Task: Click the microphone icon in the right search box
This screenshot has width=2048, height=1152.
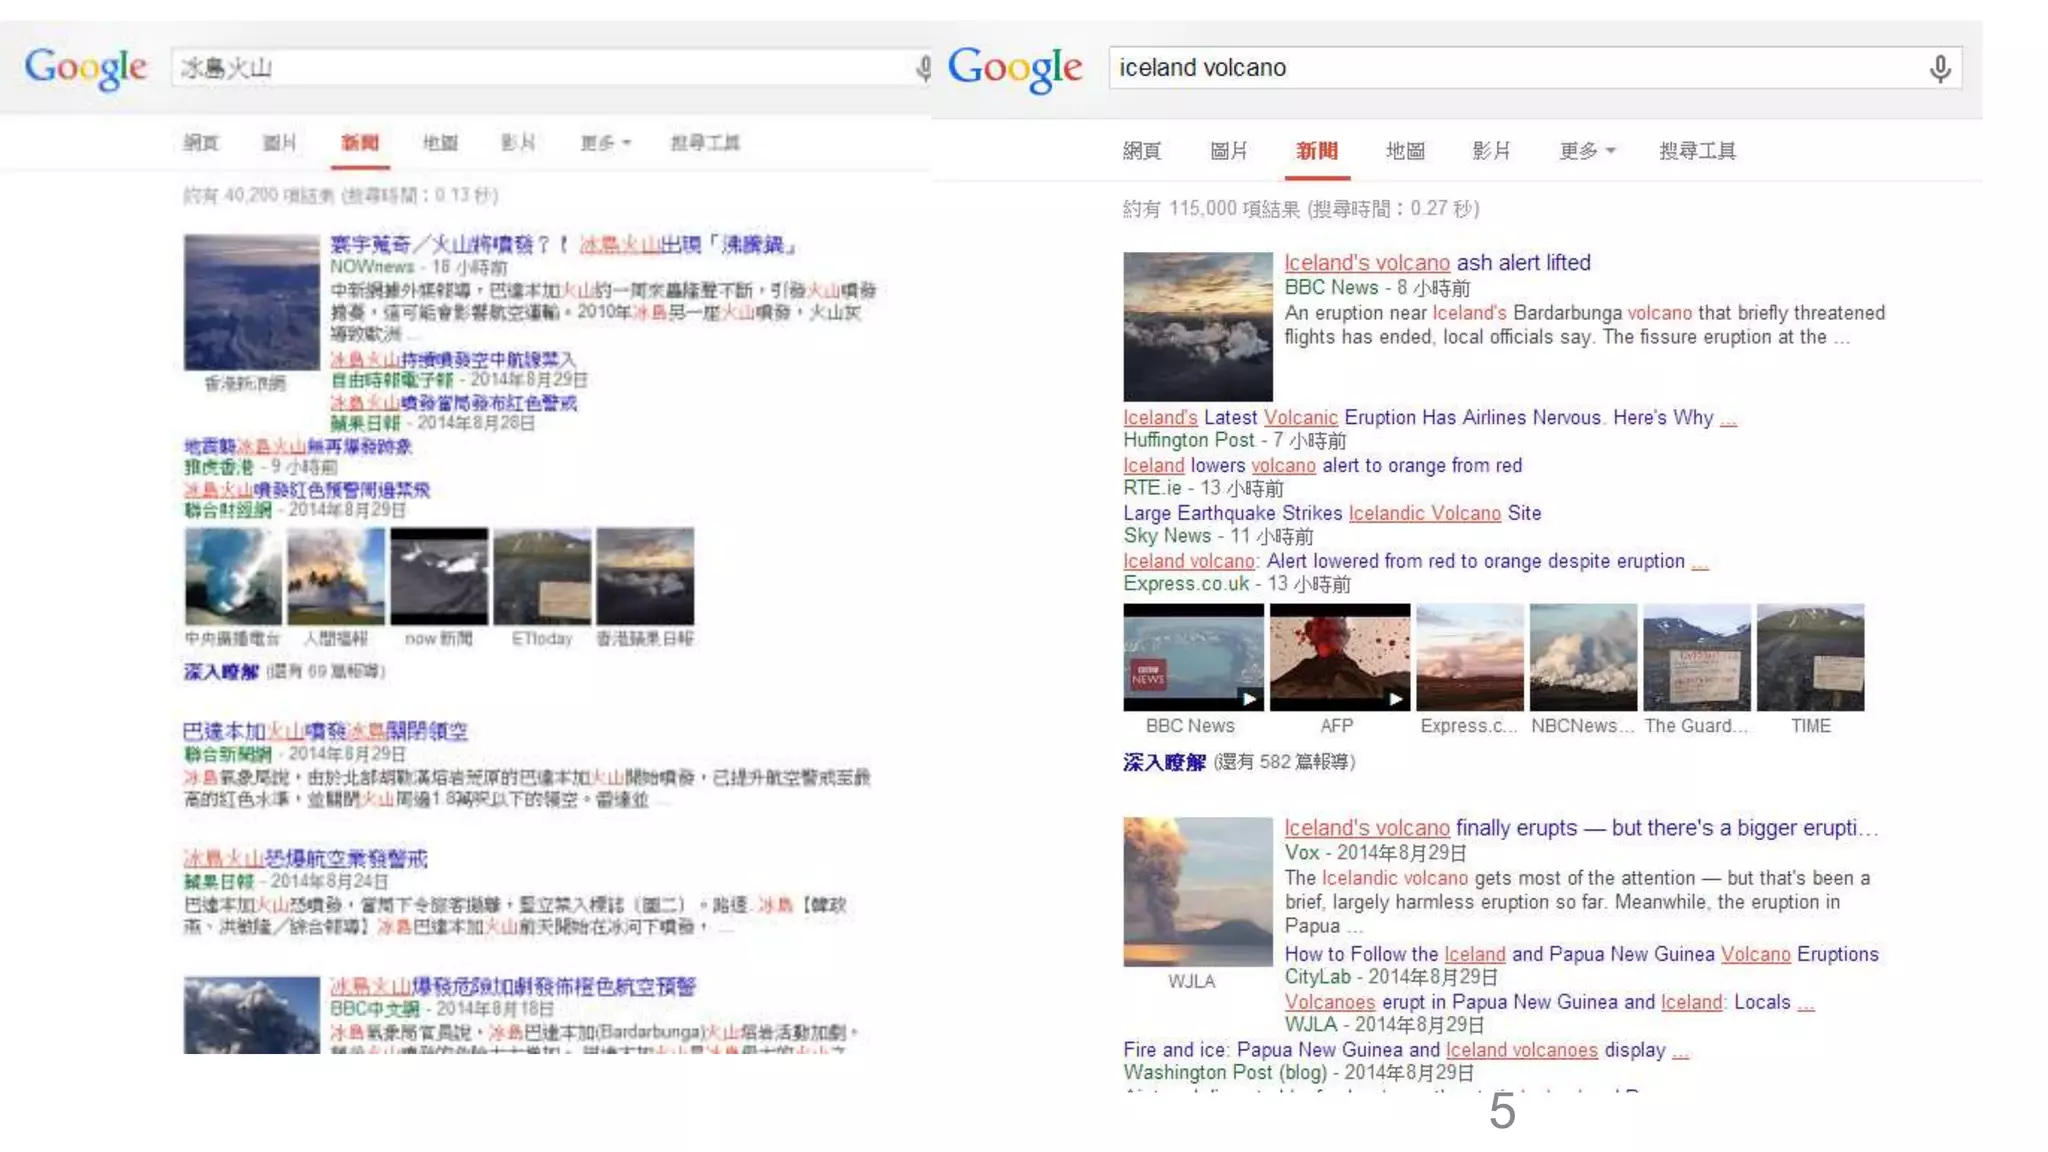Action: (x=1940, y=68)
